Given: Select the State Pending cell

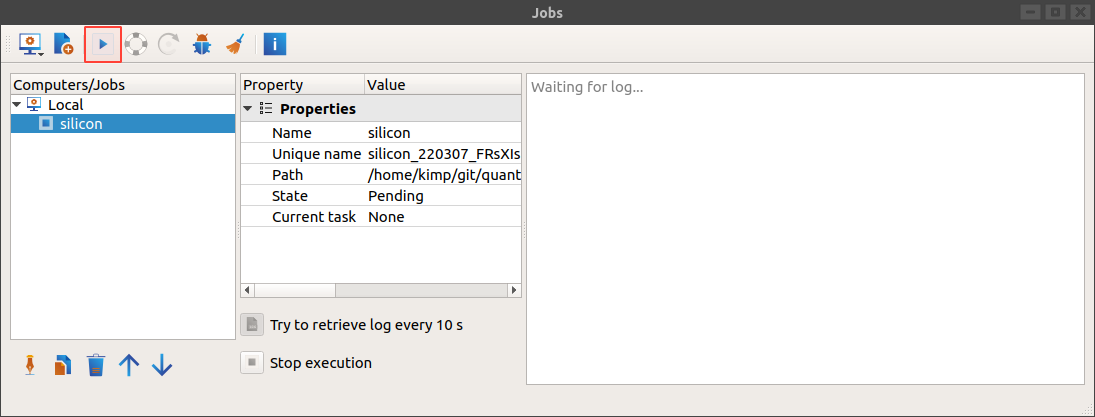Looking at the screenshot, I should pyautogui.click(x=443, y=196).
